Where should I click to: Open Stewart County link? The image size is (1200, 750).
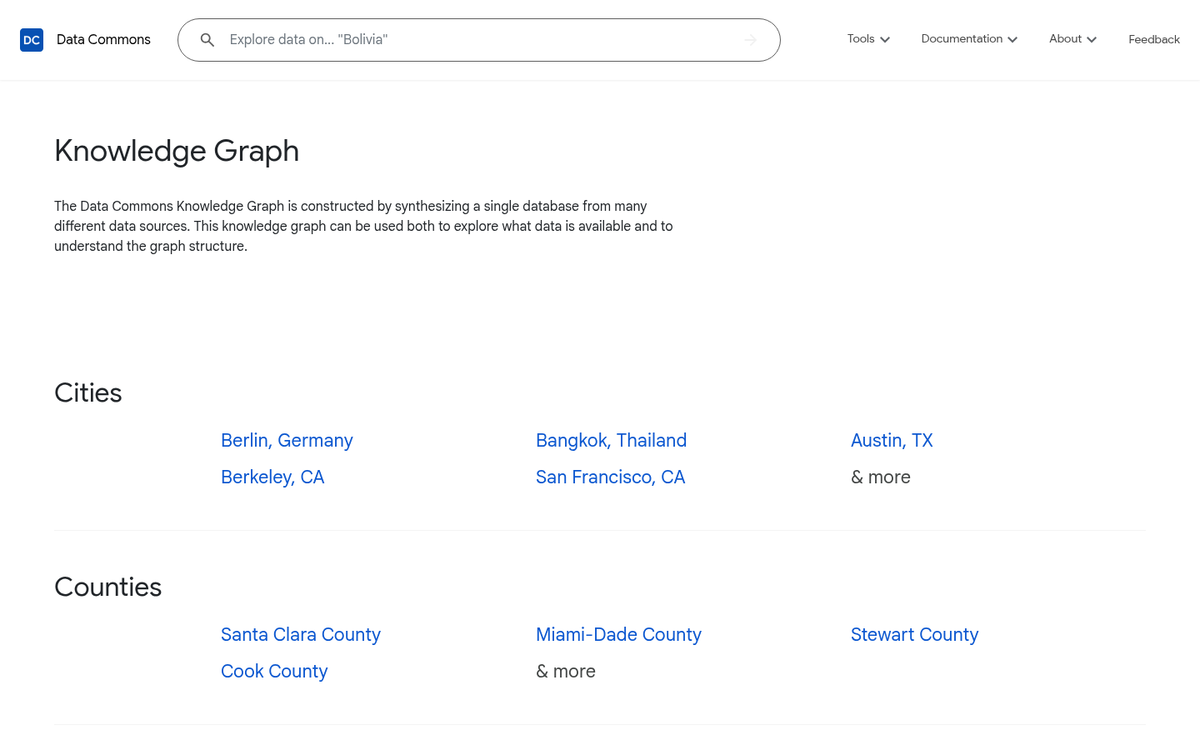point(914,634)
